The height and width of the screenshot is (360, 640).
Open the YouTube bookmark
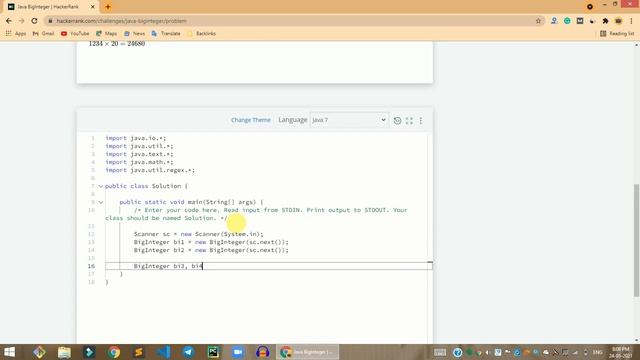pyautogui.click(x=75, y=33)
